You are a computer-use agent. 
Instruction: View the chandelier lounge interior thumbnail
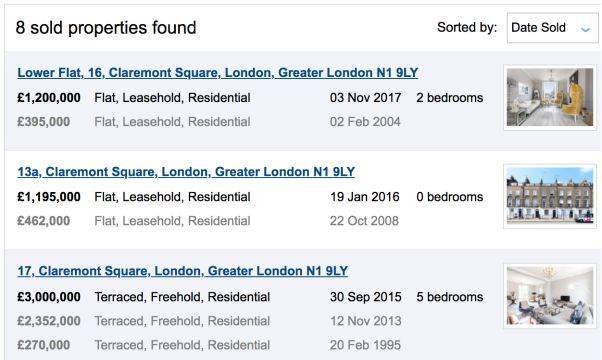pyautogui.click(x=550, y=296)
